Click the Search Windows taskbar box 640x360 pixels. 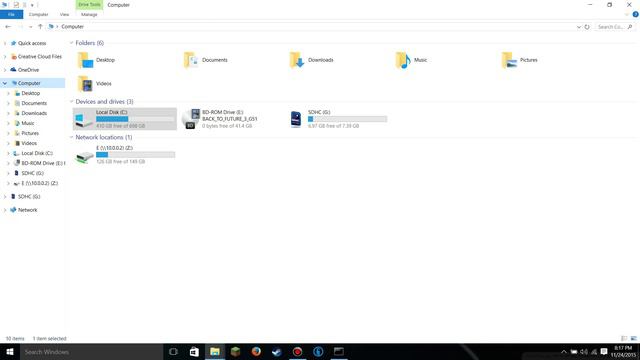[x=91, y=351]
